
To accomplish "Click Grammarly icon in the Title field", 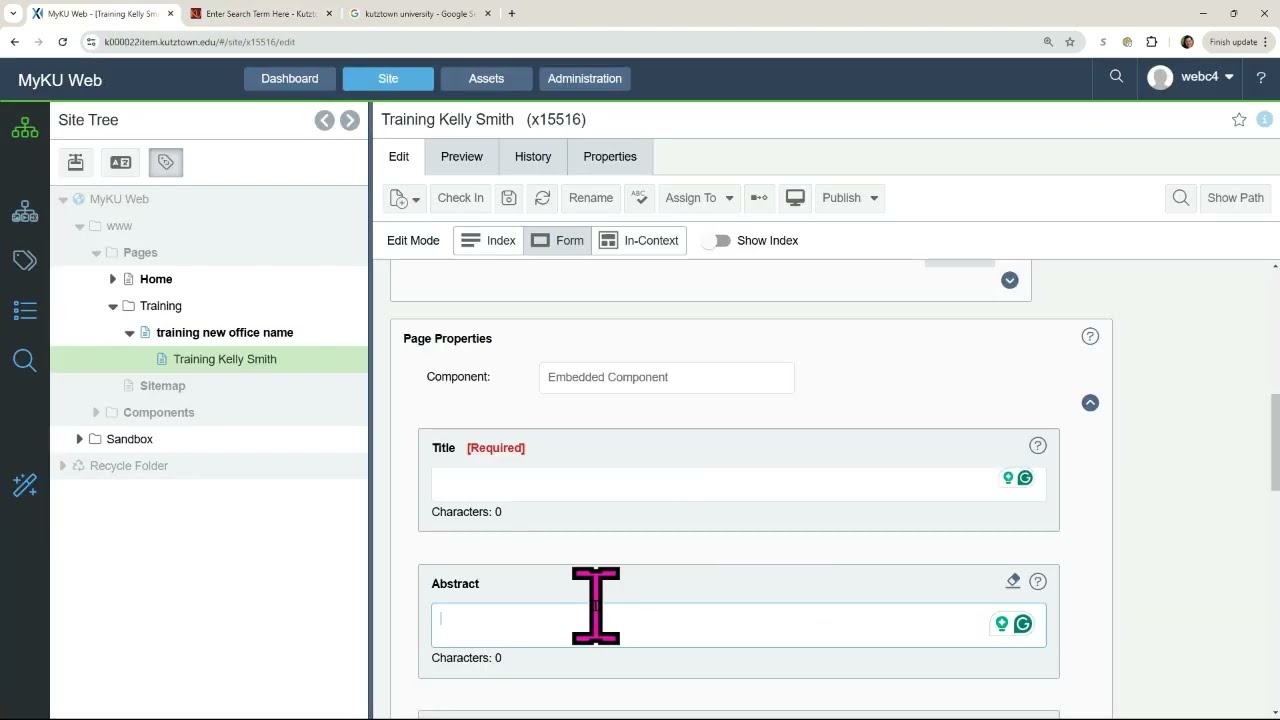I will [x=1025, y=478].
